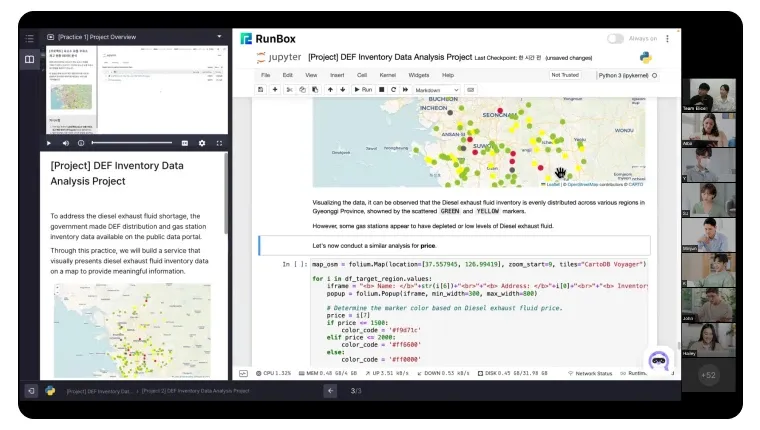Open the RunBox three-dot options menu
The width and height of the screenshot is (760, 430).
click(x=669, y=39)
